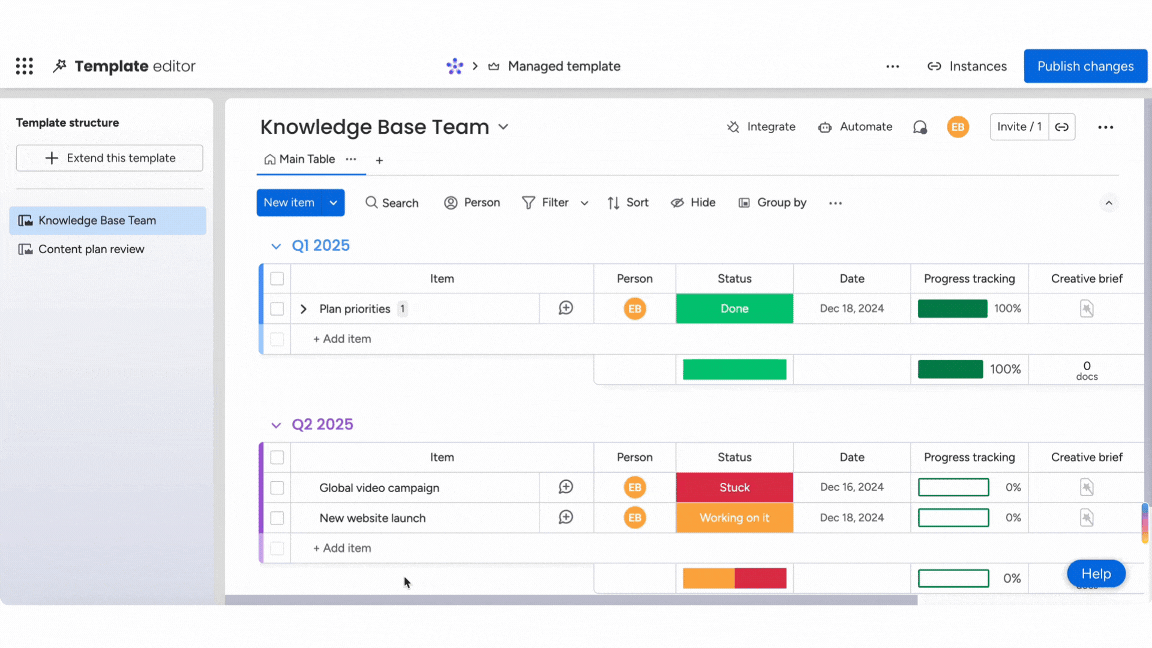
Task: Click the purple workspace logo in breadcrumb
Action: (x=455, y=66)
